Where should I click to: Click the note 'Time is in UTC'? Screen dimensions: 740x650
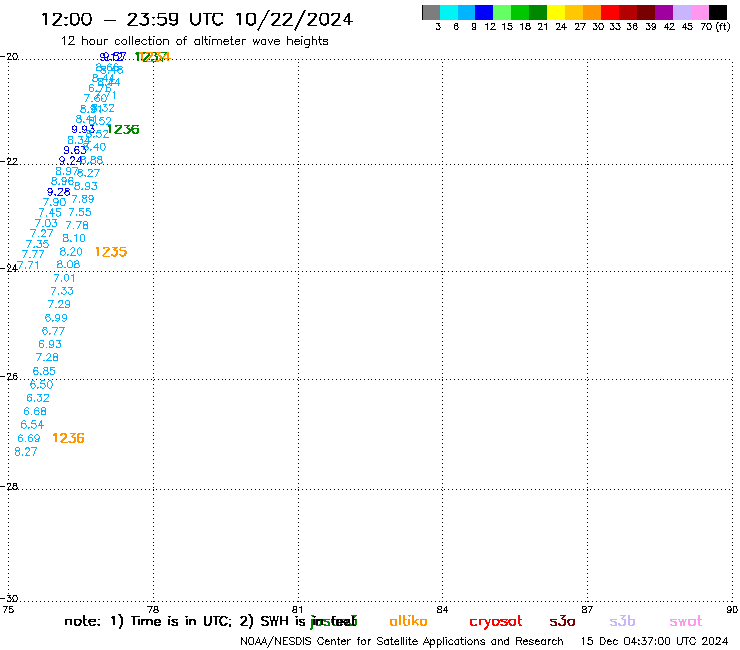click(180, 621)
